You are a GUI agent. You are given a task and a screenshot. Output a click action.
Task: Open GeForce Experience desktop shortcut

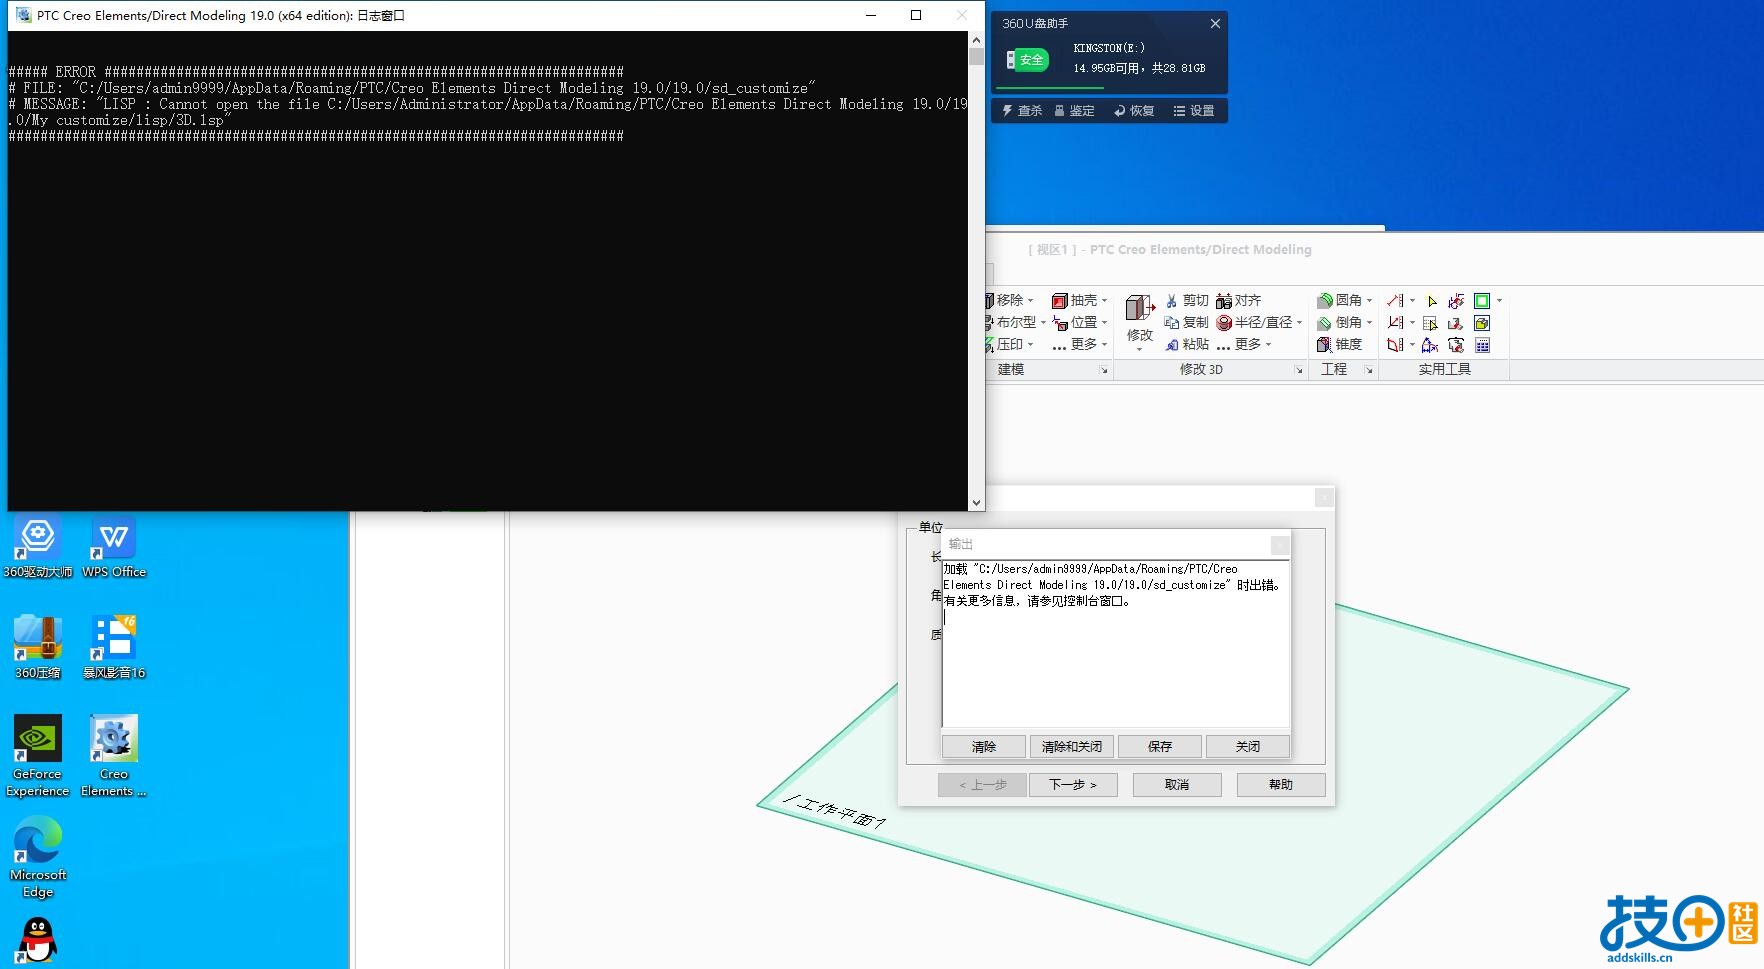pos(38,756)
